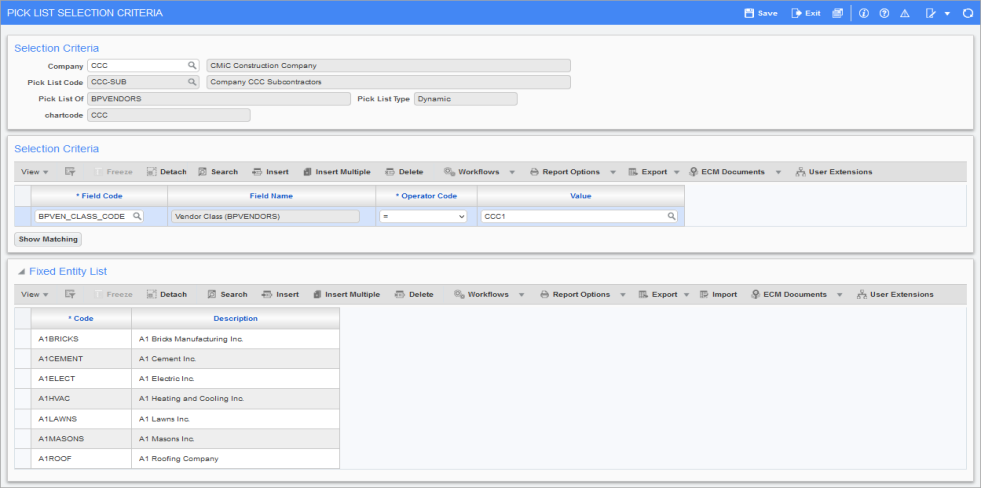Expand dropdown arrow next to notes icon
This screenshot has width=981, height=488.
[x=947, y=13]
